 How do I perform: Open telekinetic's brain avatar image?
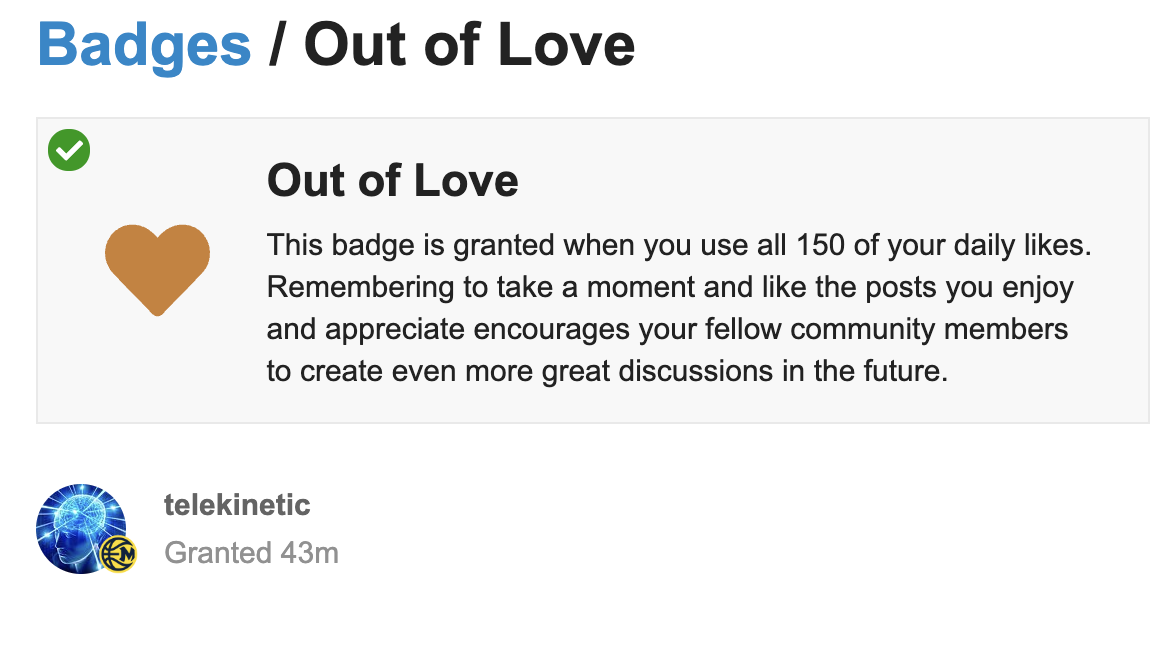[x=81, y=529]
